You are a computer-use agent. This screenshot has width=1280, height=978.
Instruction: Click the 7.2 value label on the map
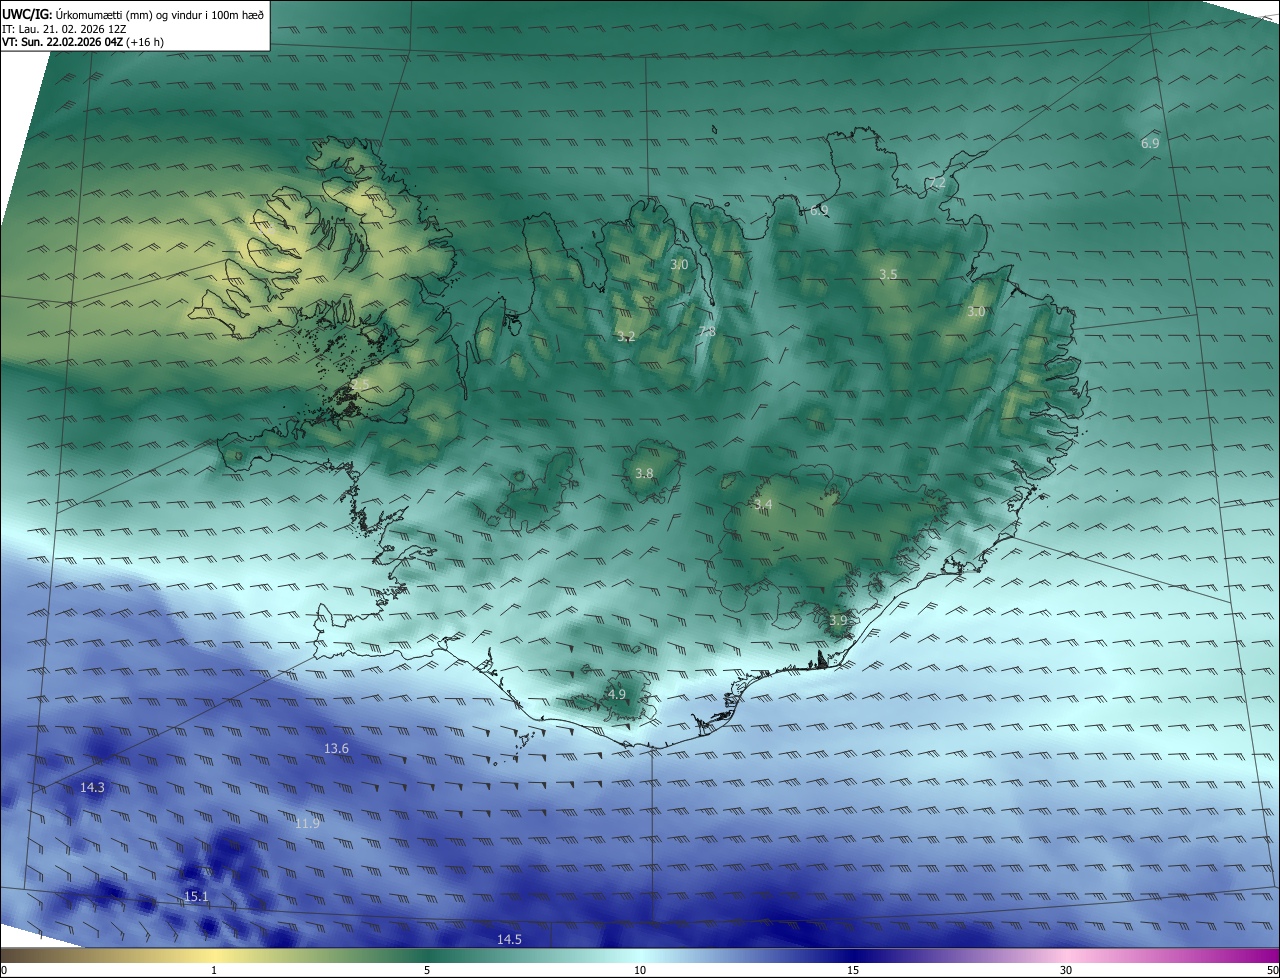(936, 183)
